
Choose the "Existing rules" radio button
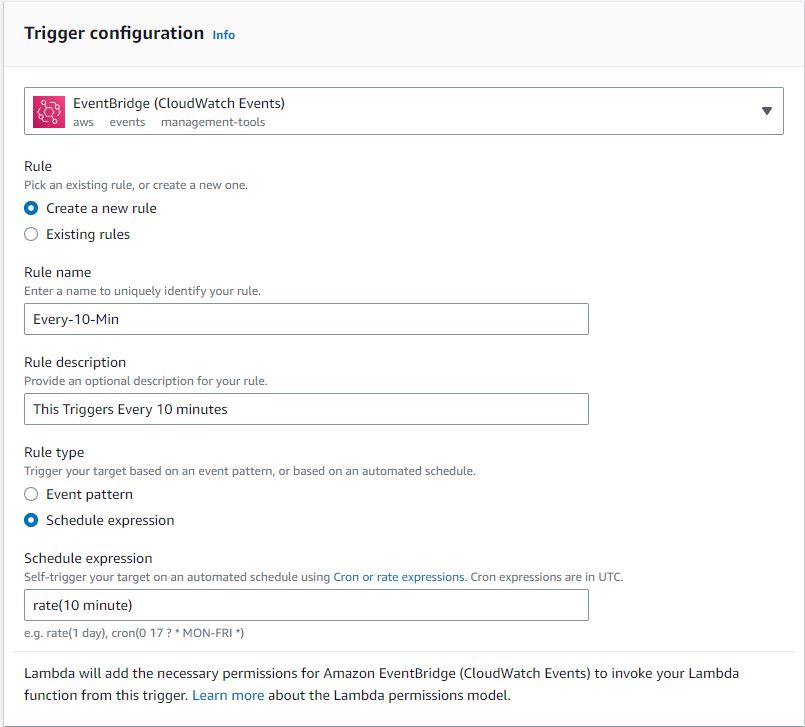[32, 235]
